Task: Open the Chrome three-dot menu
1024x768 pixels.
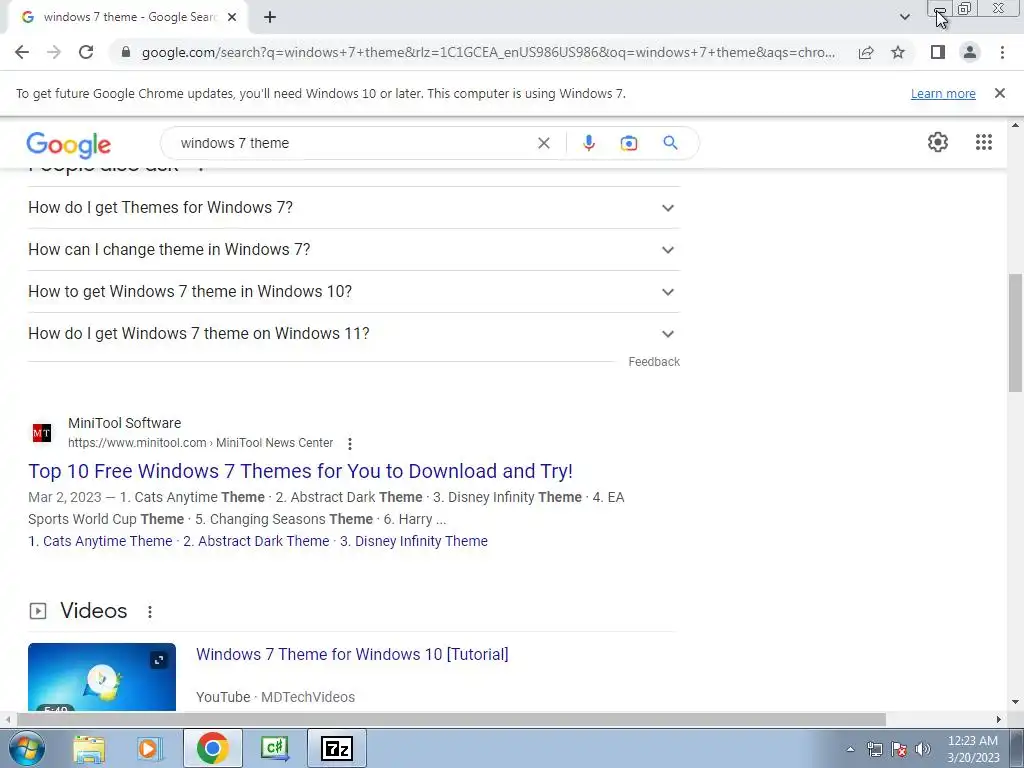Action: [x=1002, y=52]
